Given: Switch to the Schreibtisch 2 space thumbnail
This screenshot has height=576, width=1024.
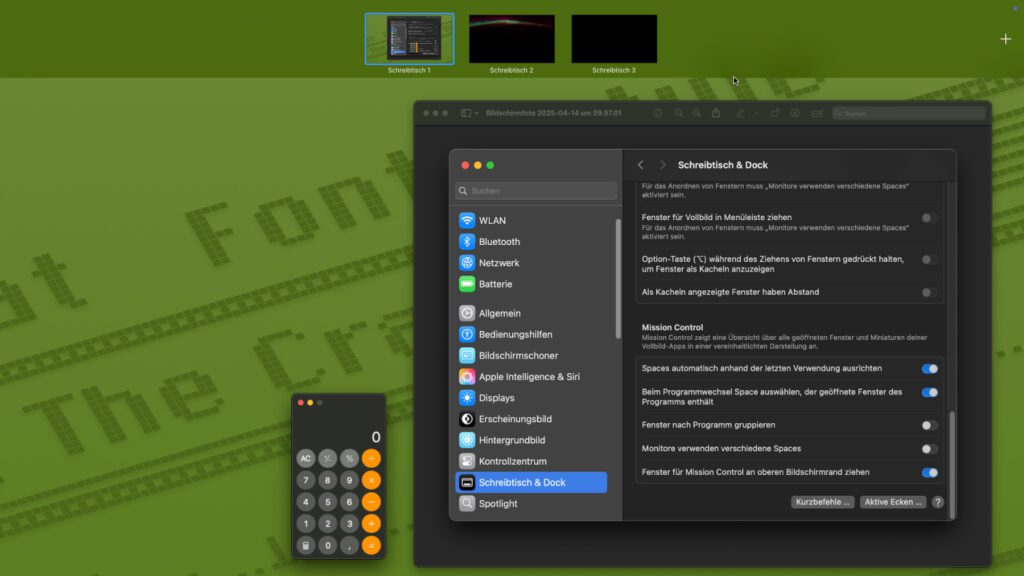Looking at the screenshot, I should [511, 38].
